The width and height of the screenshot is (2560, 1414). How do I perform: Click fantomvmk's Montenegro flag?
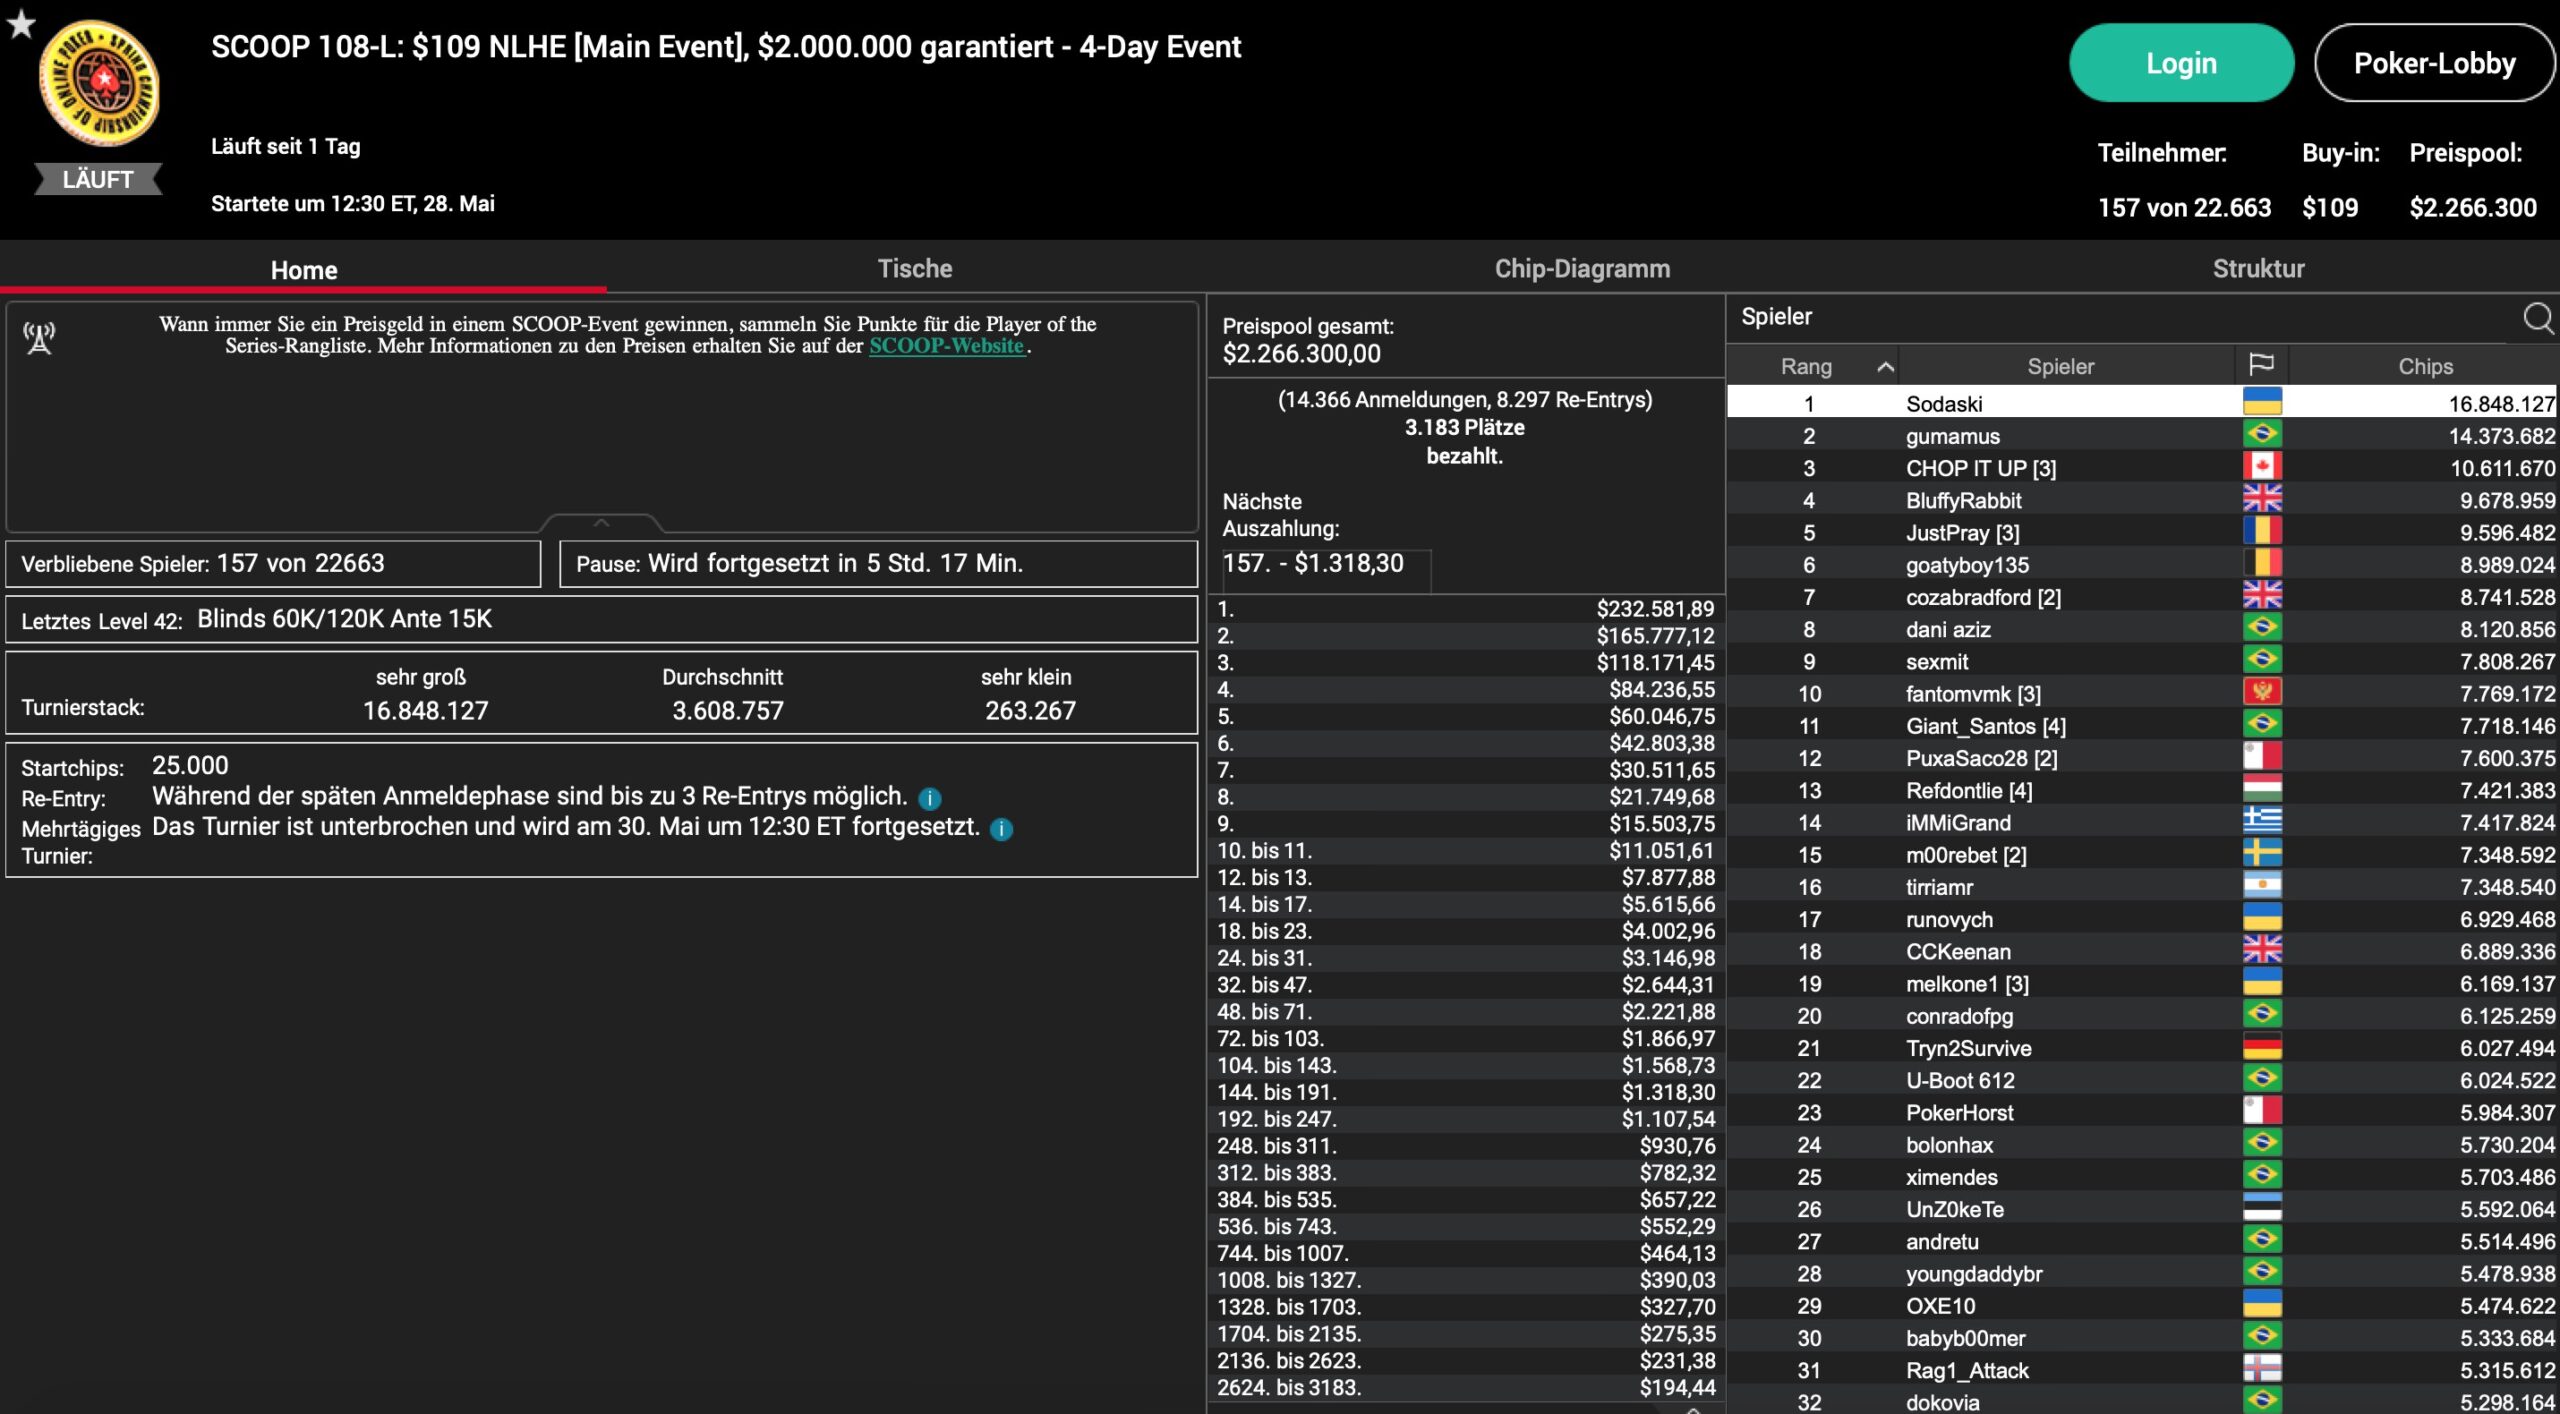tap(2262, 692)
